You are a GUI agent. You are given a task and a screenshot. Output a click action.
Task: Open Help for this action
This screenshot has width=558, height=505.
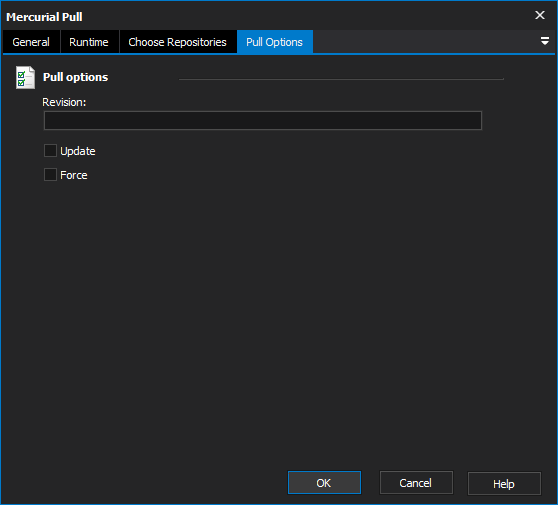tap(504, 483)
